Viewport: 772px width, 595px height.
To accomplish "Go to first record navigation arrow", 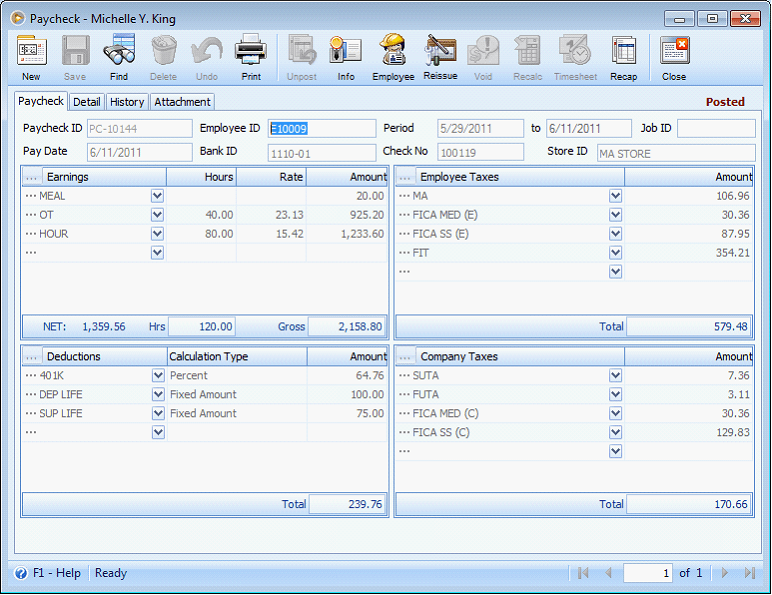I will 583,573.
